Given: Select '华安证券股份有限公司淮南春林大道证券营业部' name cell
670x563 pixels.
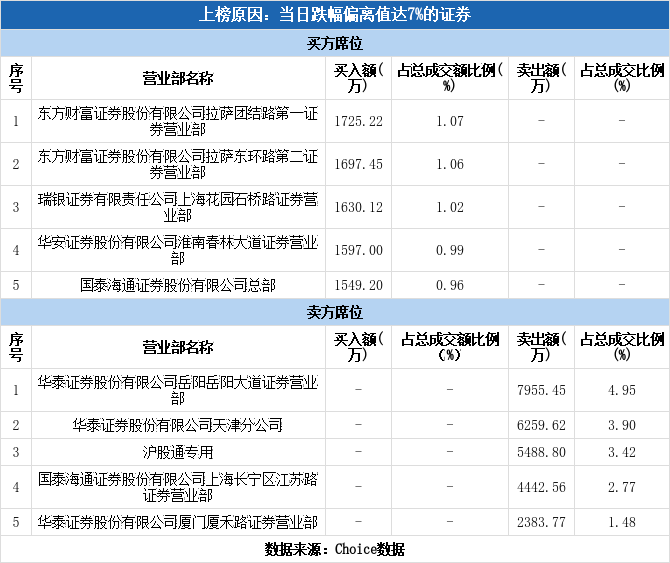Looking at the screenshot, I should [178, 250].
